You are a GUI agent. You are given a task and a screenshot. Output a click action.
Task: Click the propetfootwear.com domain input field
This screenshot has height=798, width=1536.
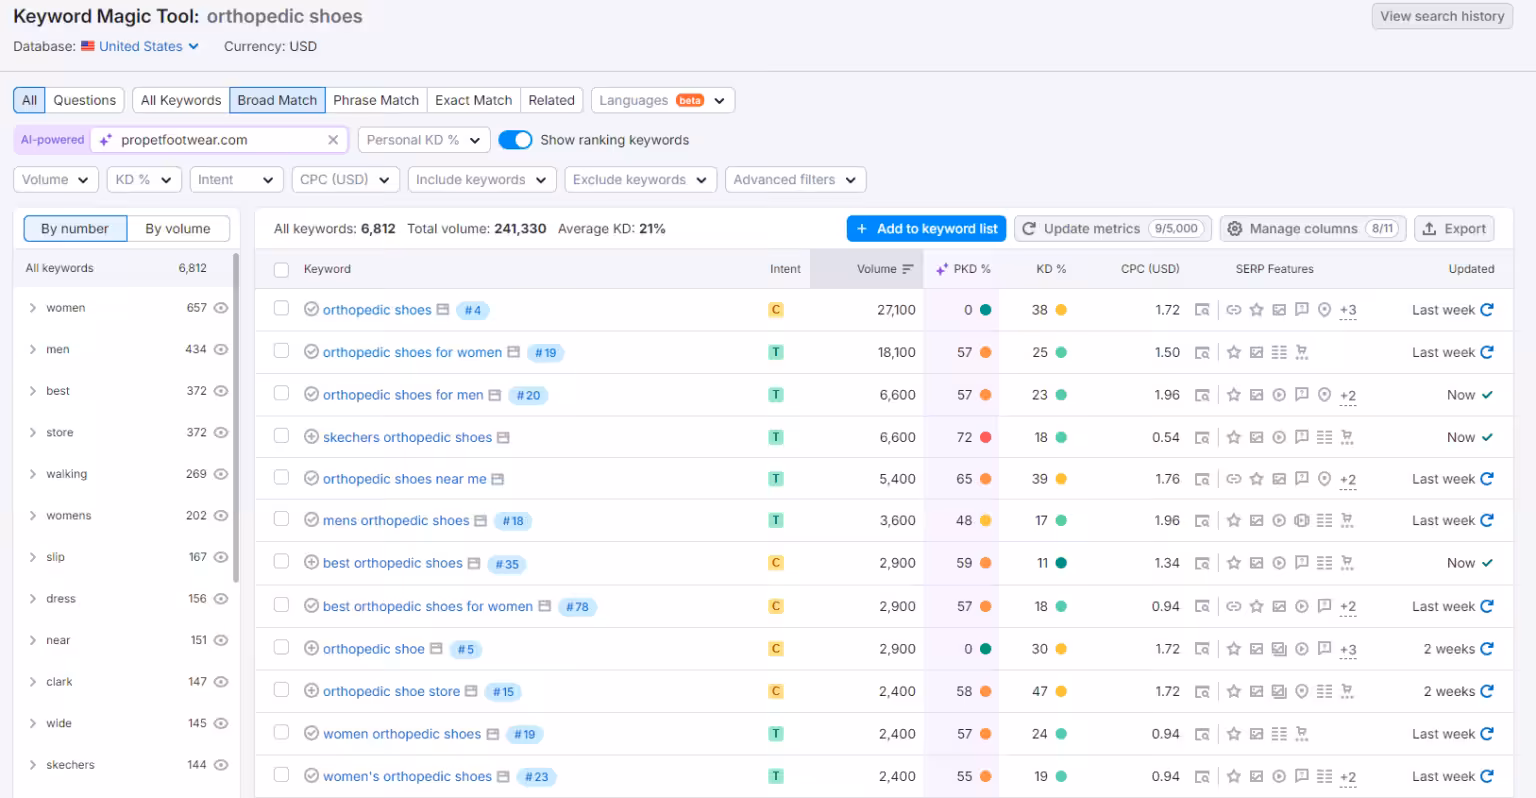coord(220,140)
